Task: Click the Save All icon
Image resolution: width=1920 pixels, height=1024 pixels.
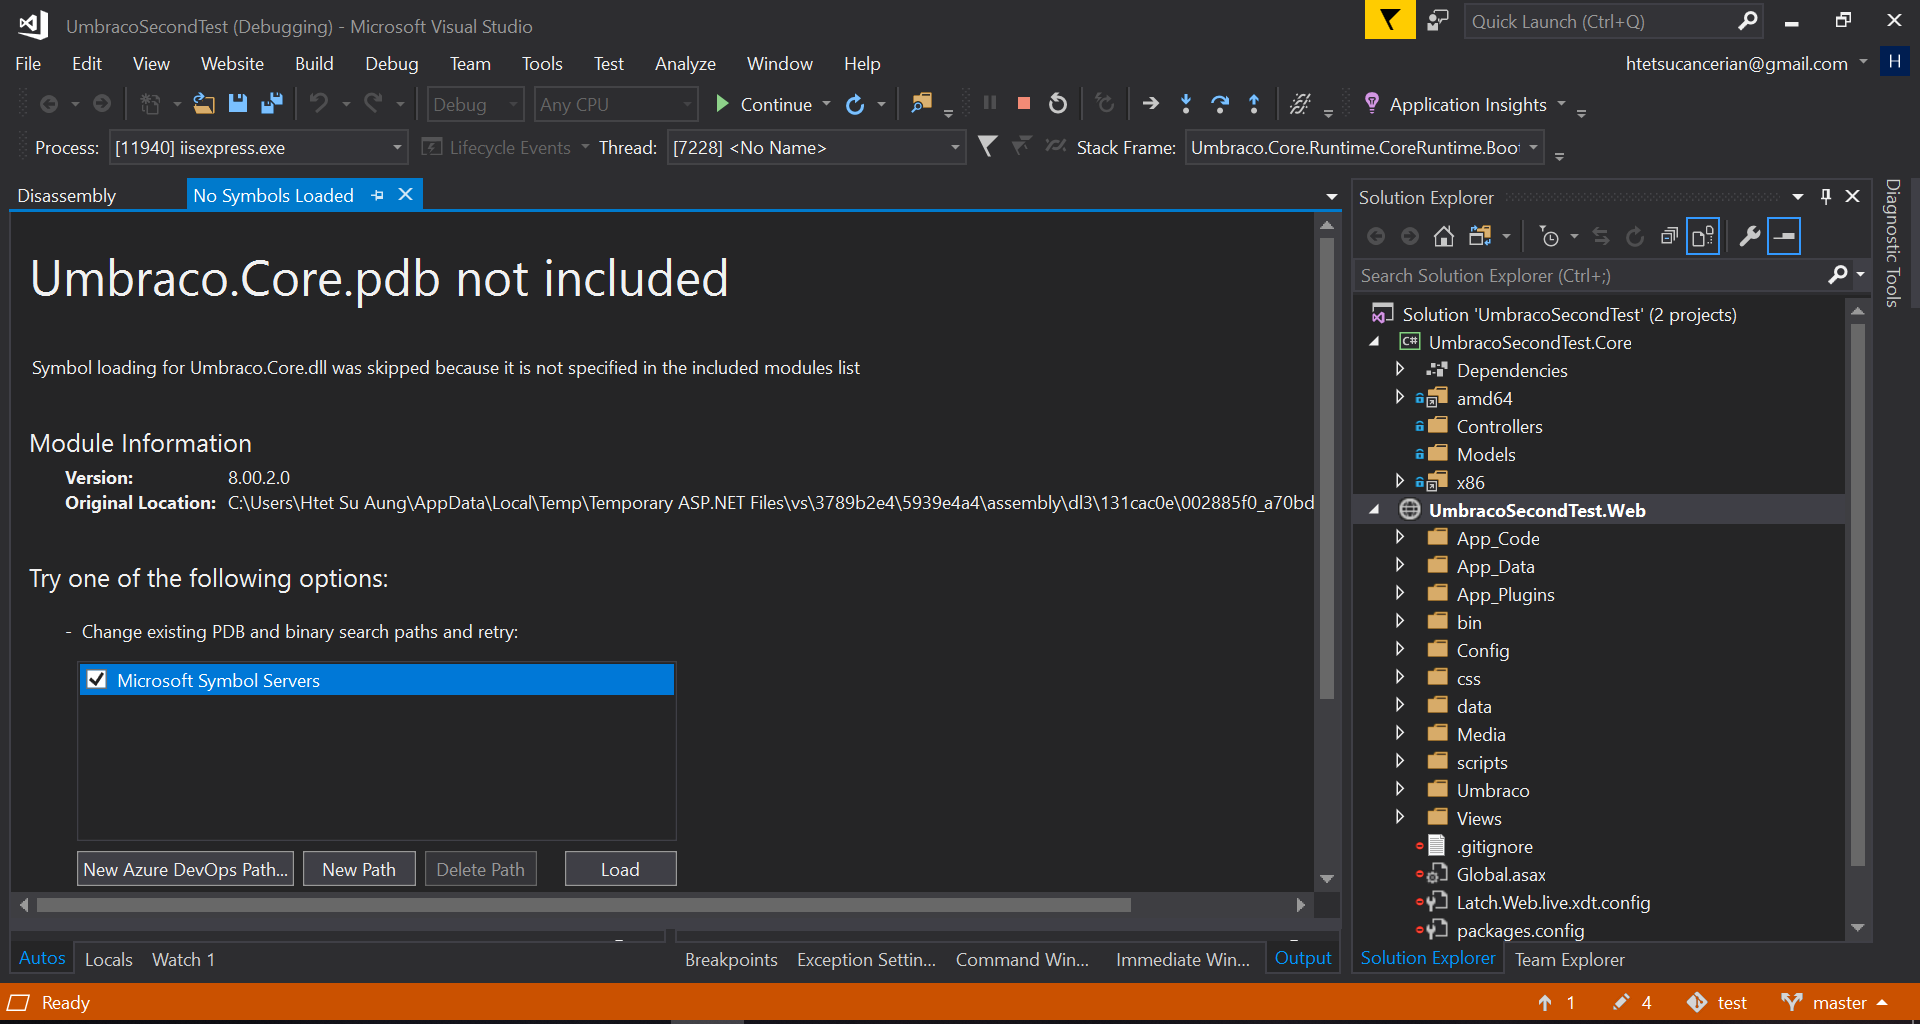Action: [271, 104]
